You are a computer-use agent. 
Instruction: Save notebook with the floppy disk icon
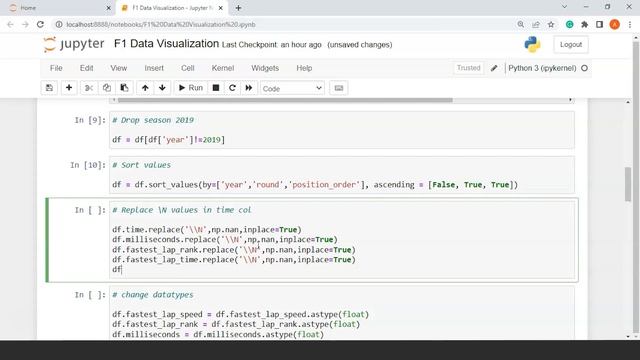(x=49, y=88)
